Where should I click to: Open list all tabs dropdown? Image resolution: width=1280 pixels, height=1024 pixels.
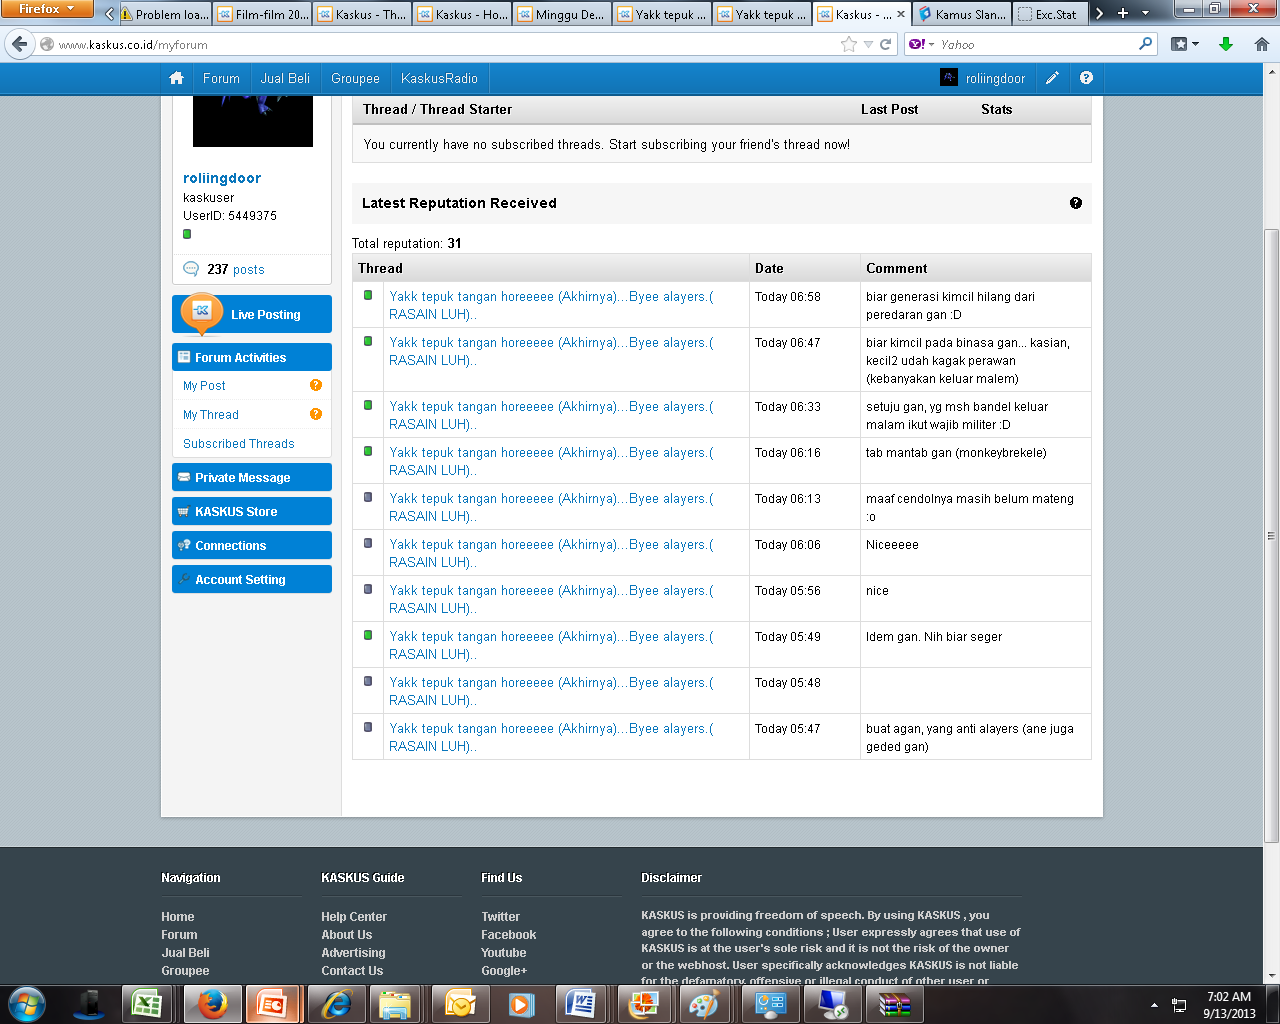click(1145, 14)
